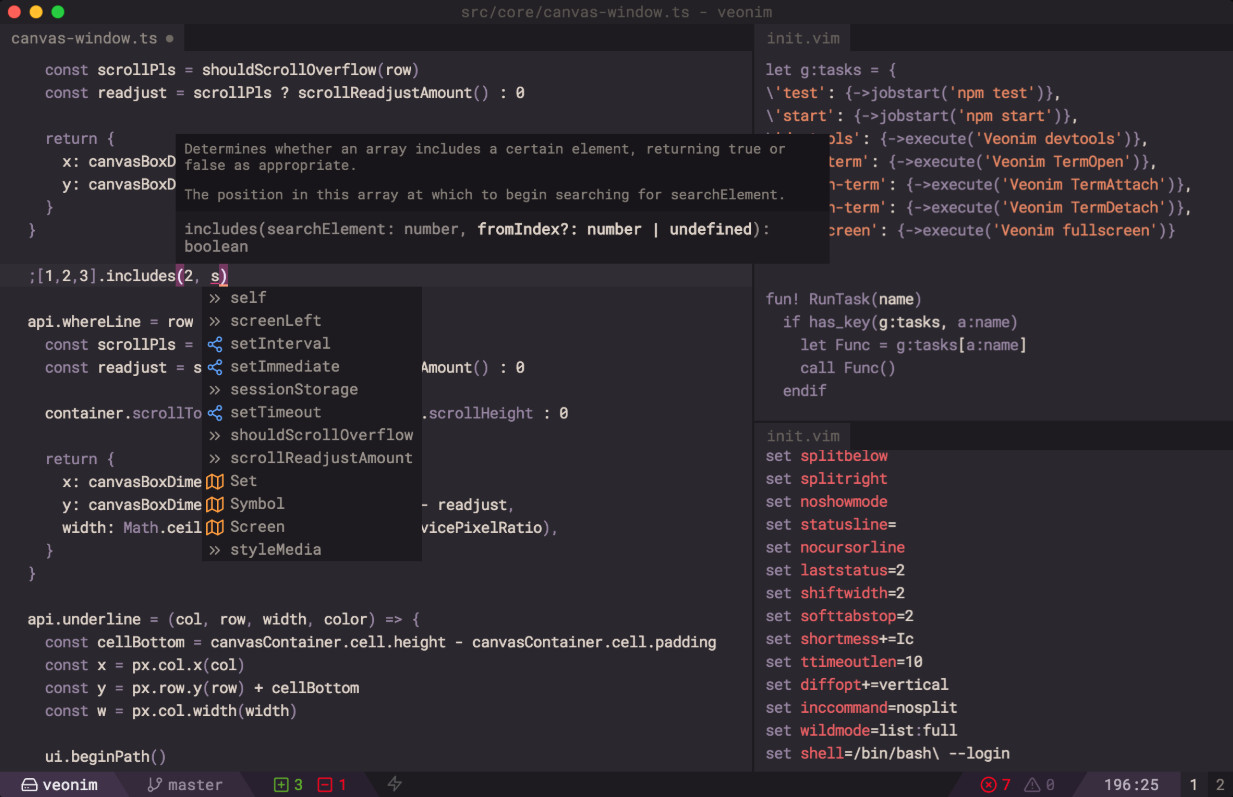This screenshot has height=797, width=1233.
Task: Click the orange icon beside Set
Action: click(215, 481)
